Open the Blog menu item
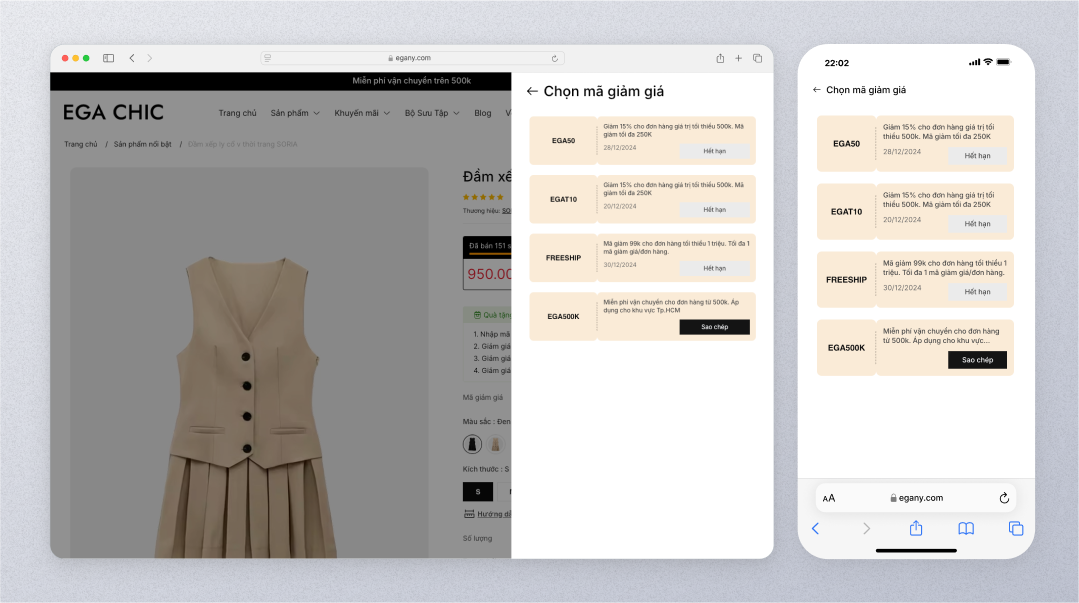 483,113
